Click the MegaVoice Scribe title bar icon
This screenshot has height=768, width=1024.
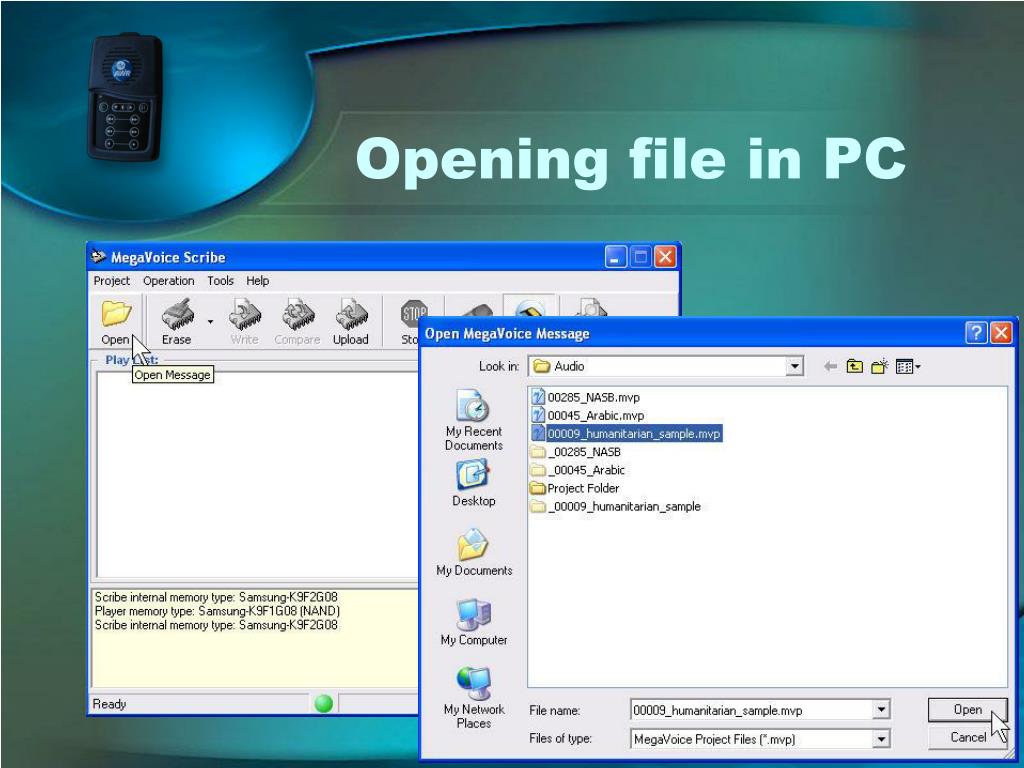click(x=99, y=257)
